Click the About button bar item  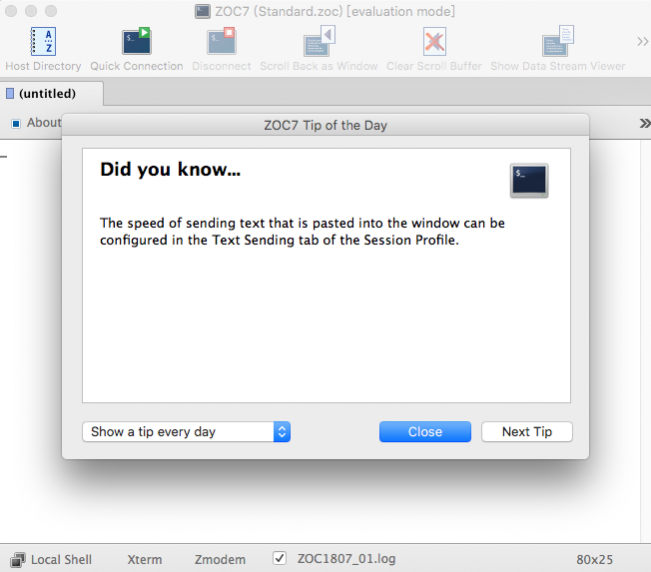point(37,123)
